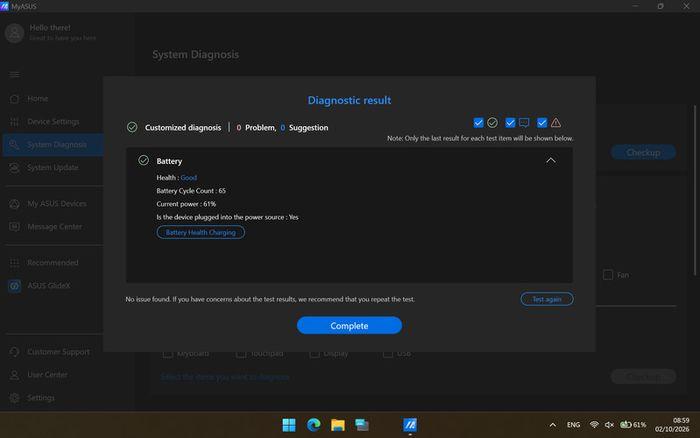Open the Windows Start menu icon
Viewport: 700px width, 438px height.
click(x=289, y=425)
